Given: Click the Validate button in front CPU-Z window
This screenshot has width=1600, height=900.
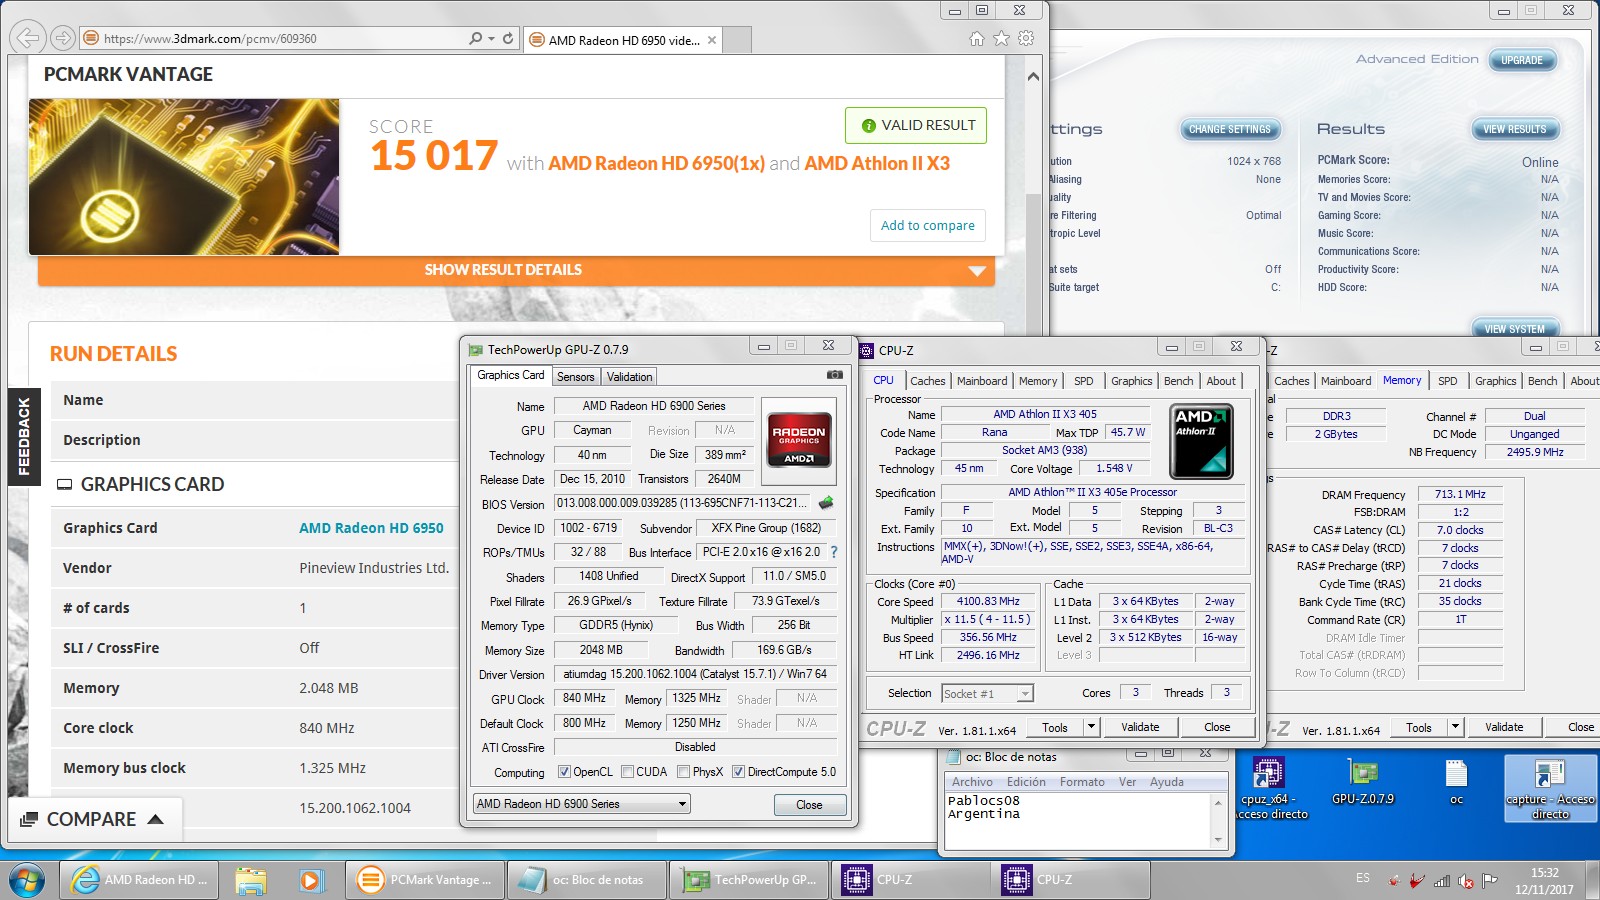Looking at the screenshot, I should pos(1140,727).
